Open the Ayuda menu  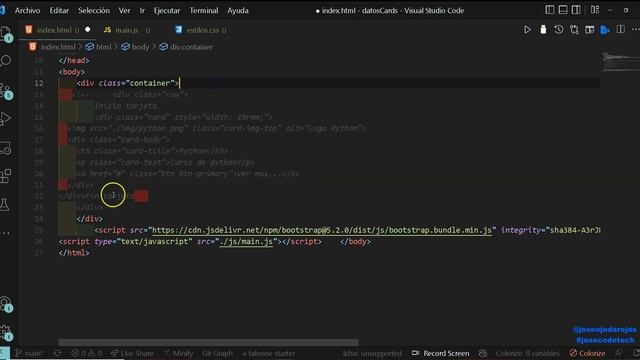point(238,11)
